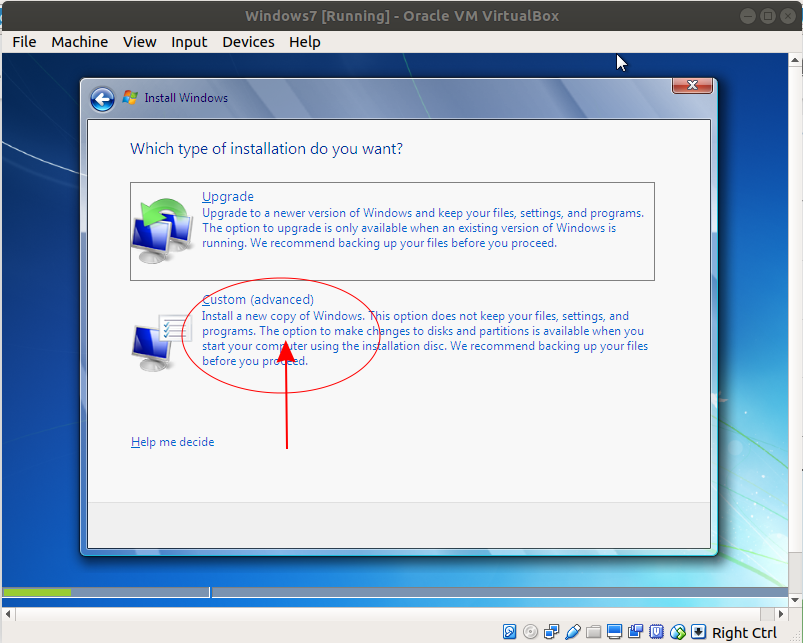Click the horizontal scrollbar left arrow

[8, 614]
